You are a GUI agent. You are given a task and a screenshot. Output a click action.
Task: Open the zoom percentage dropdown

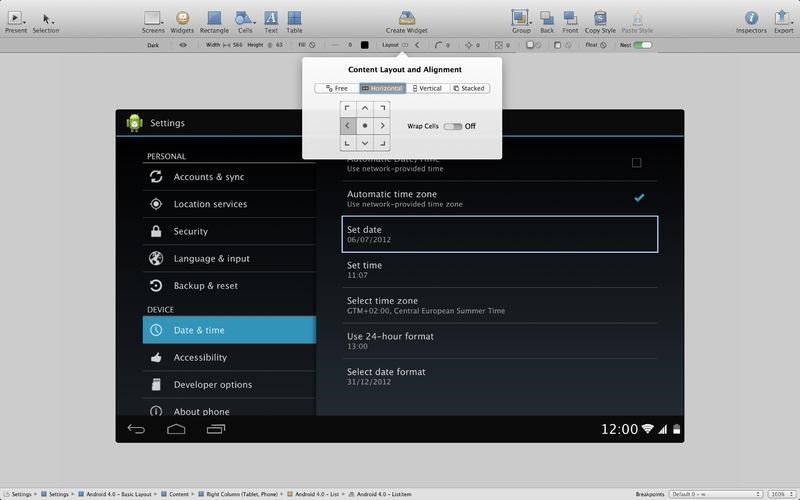781,494
